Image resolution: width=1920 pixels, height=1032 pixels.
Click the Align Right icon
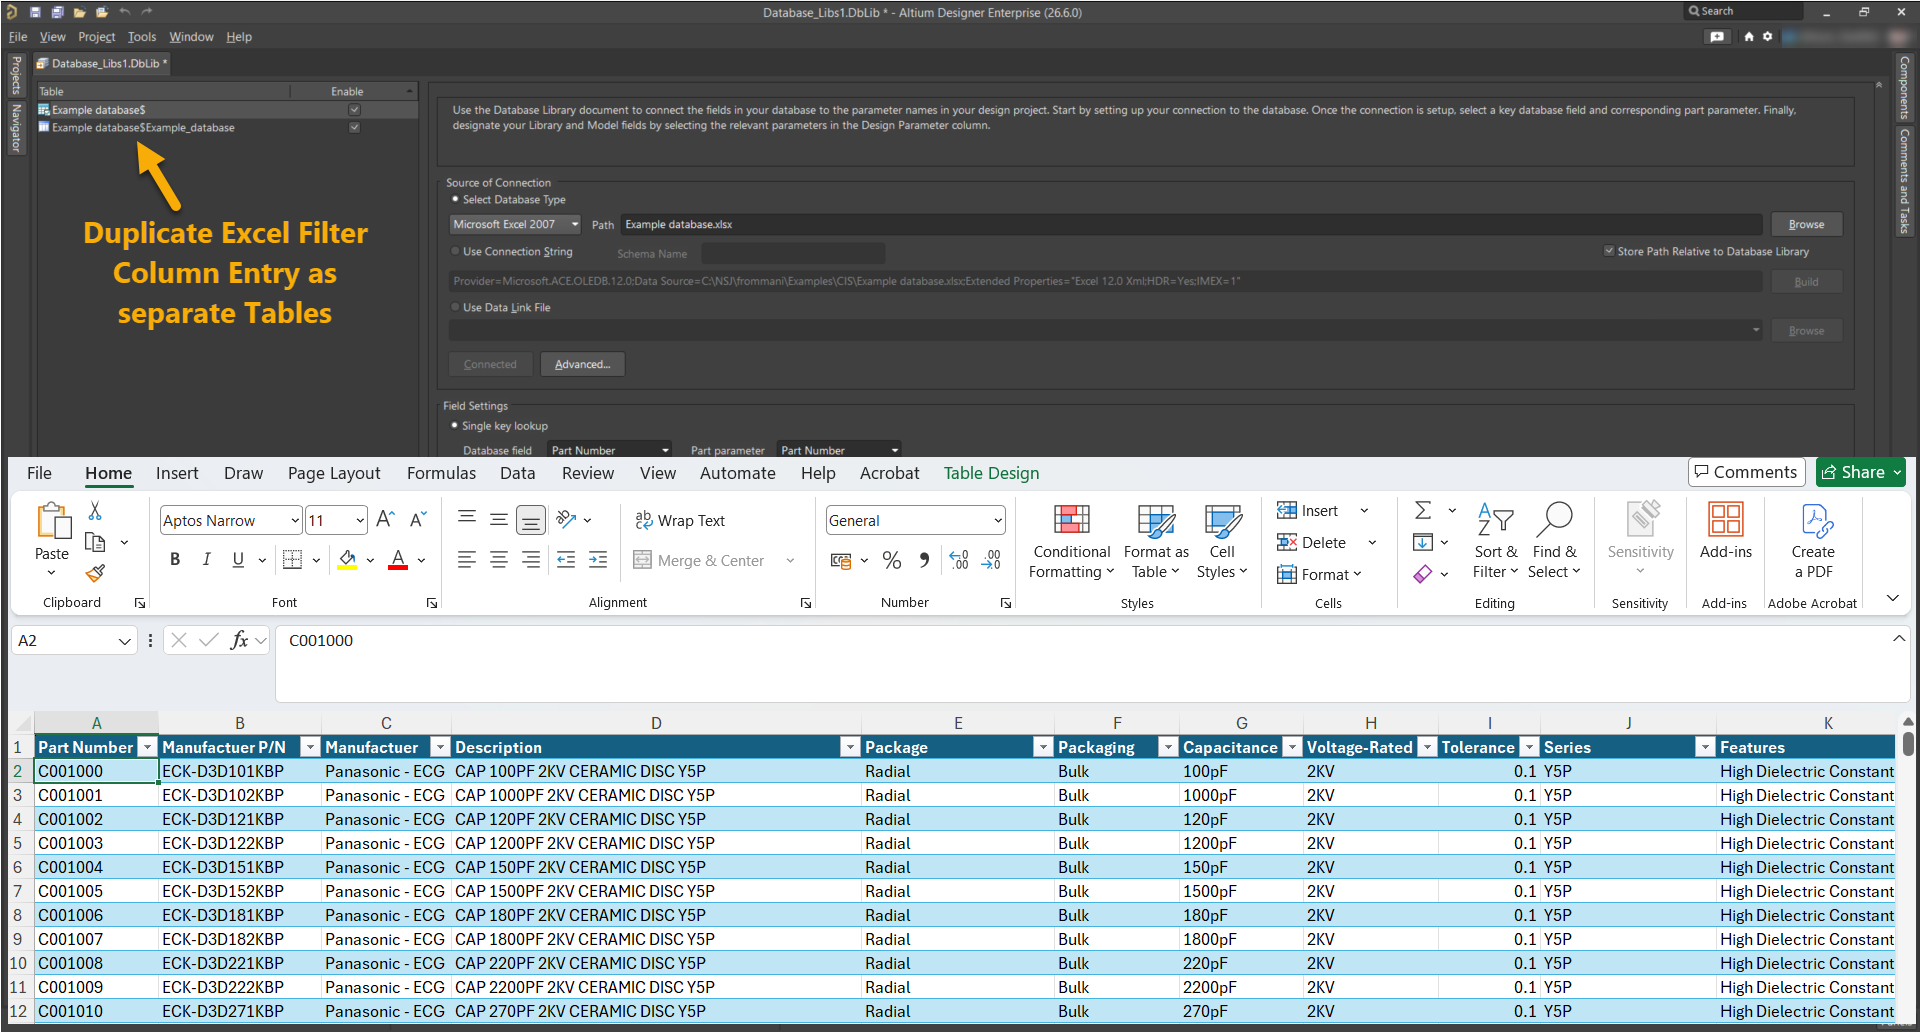[531, 560]
